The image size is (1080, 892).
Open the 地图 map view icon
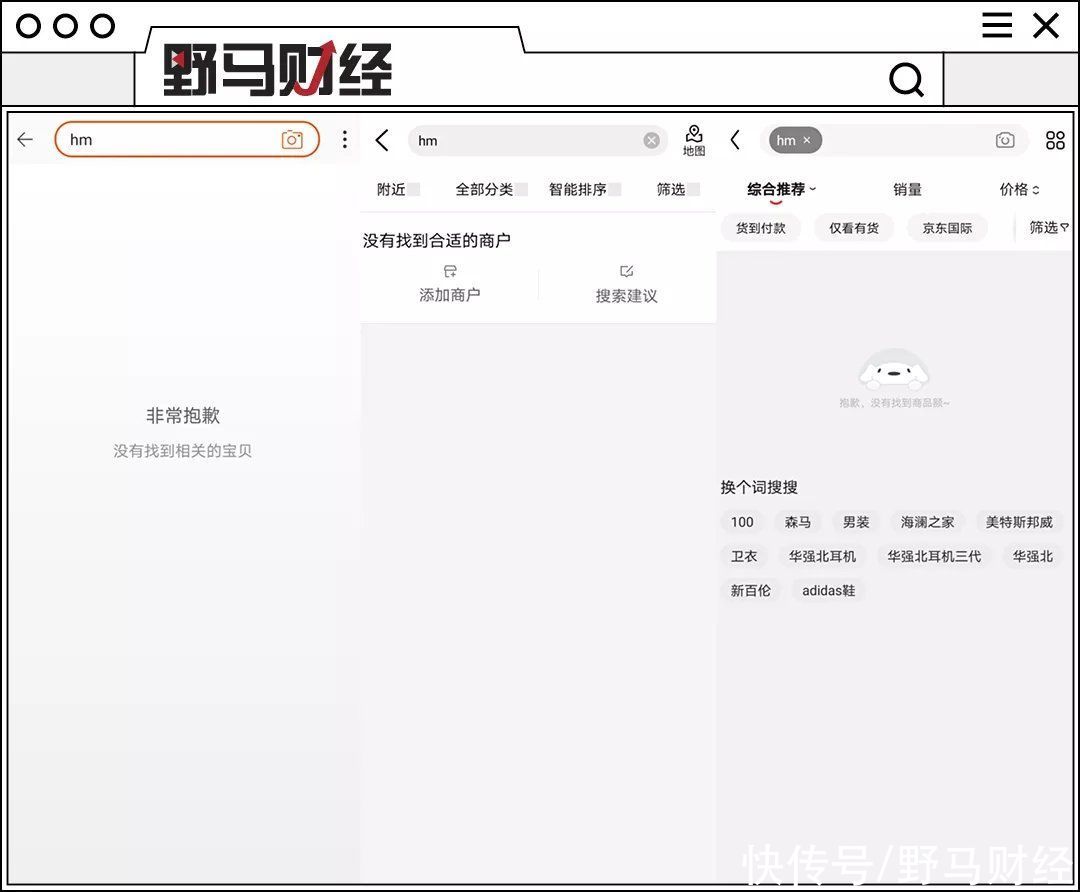coord(694,140)
